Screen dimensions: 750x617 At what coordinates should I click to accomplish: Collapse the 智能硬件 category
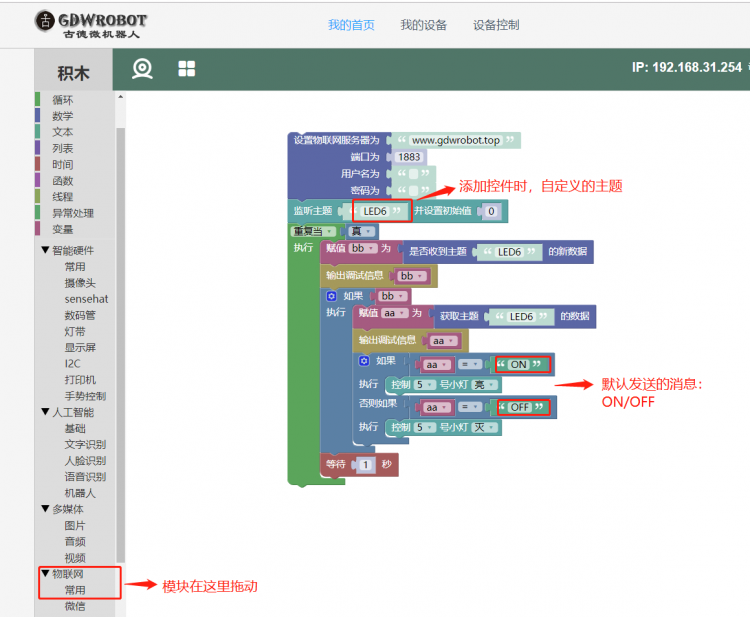tap(45, 250)
